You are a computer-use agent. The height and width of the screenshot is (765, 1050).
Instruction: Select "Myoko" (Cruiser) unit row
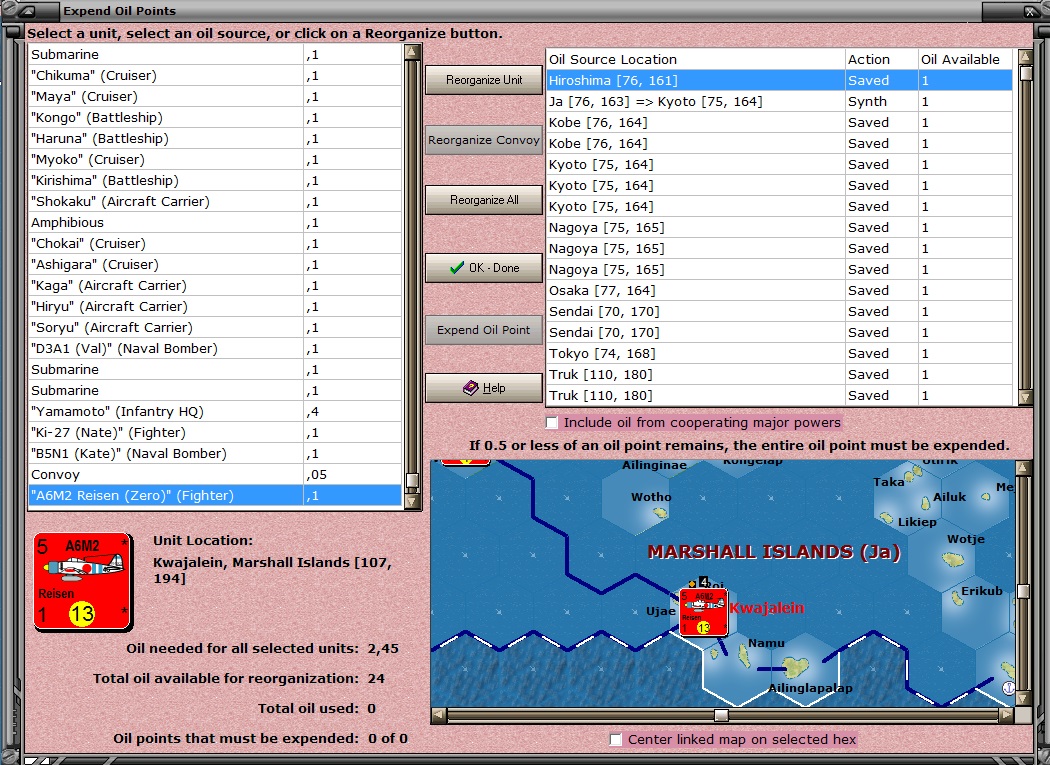(215, 159)
